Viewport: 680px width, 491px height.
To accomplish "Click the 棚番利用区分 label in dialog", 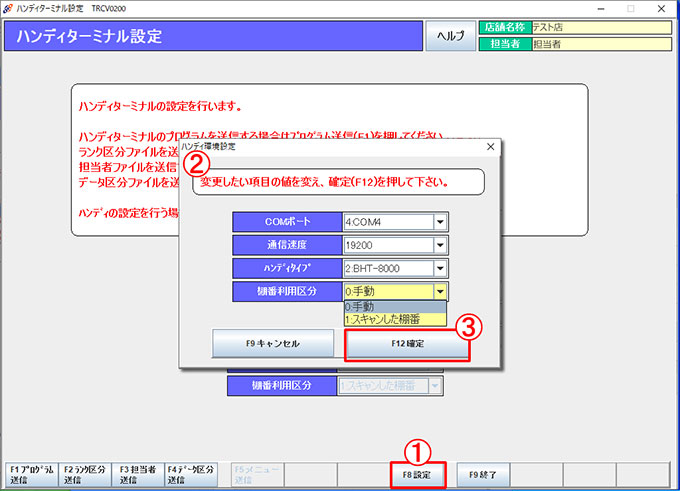I will click(287, 291).
